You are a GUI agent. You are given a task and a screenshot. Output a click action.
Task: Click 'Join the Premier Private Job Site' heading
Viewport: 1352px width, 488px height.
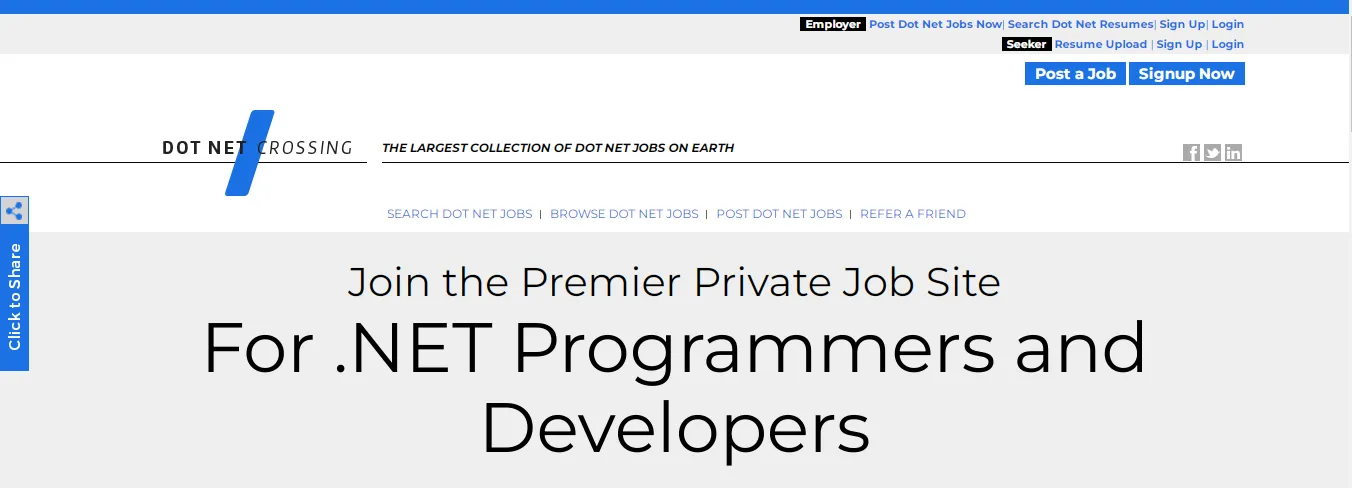click(x=674, y=283)
